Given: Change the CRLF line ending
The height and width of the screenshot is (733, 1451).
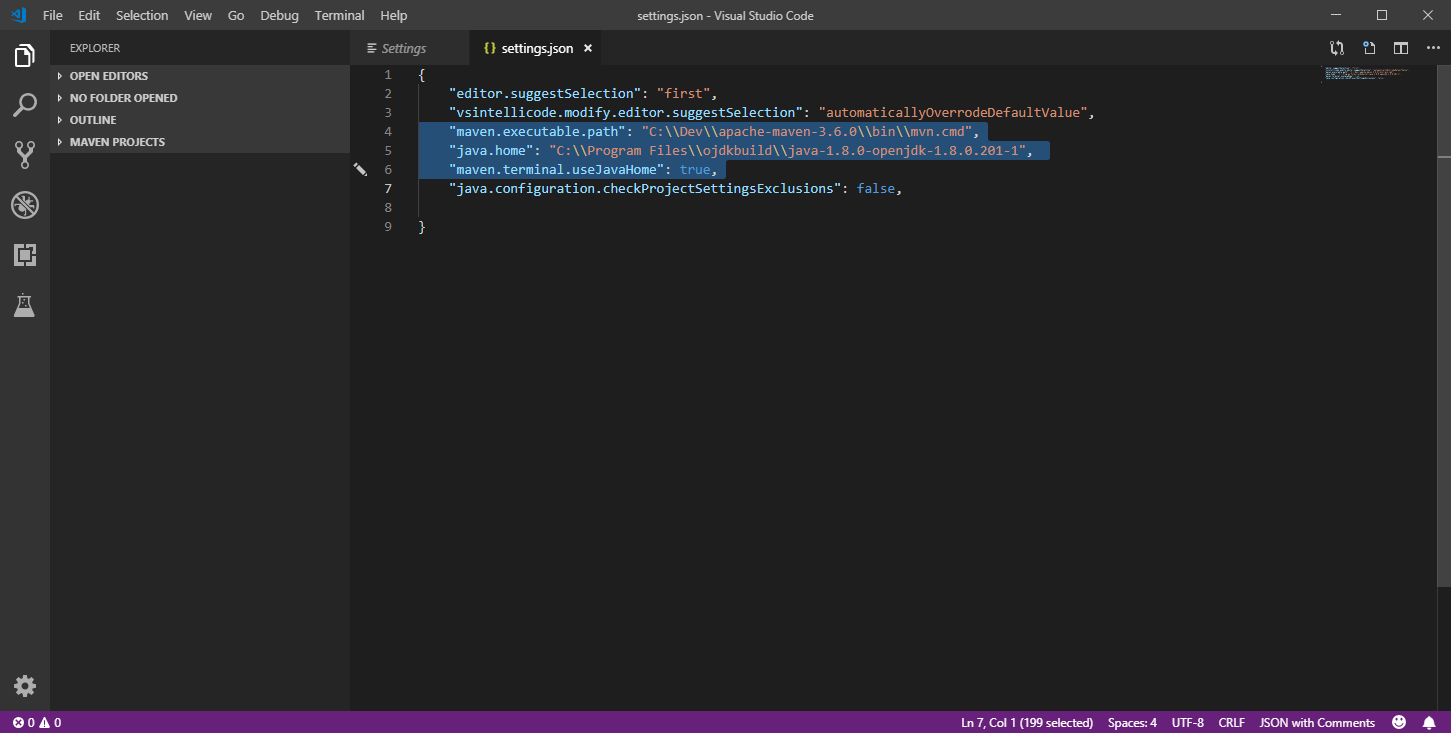Looking at the screenshot, I should click(x=1231, y=723).
